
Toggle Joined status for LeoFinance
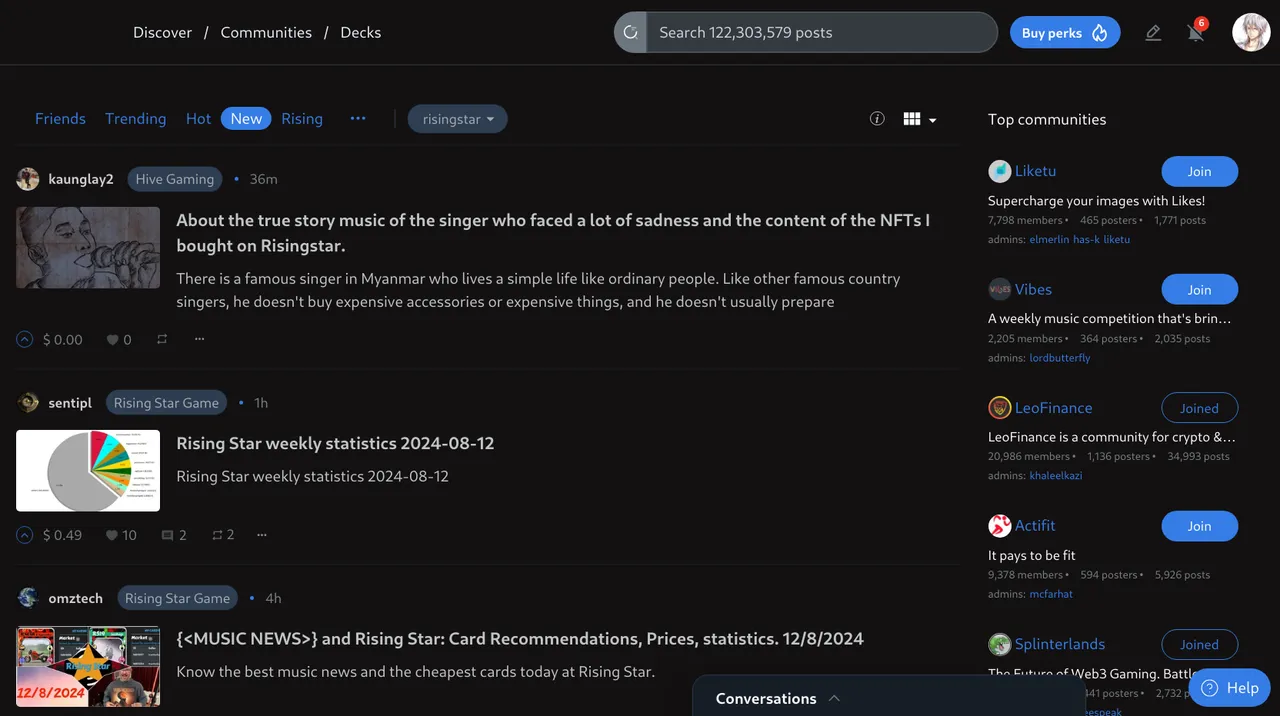point(1199,408)
